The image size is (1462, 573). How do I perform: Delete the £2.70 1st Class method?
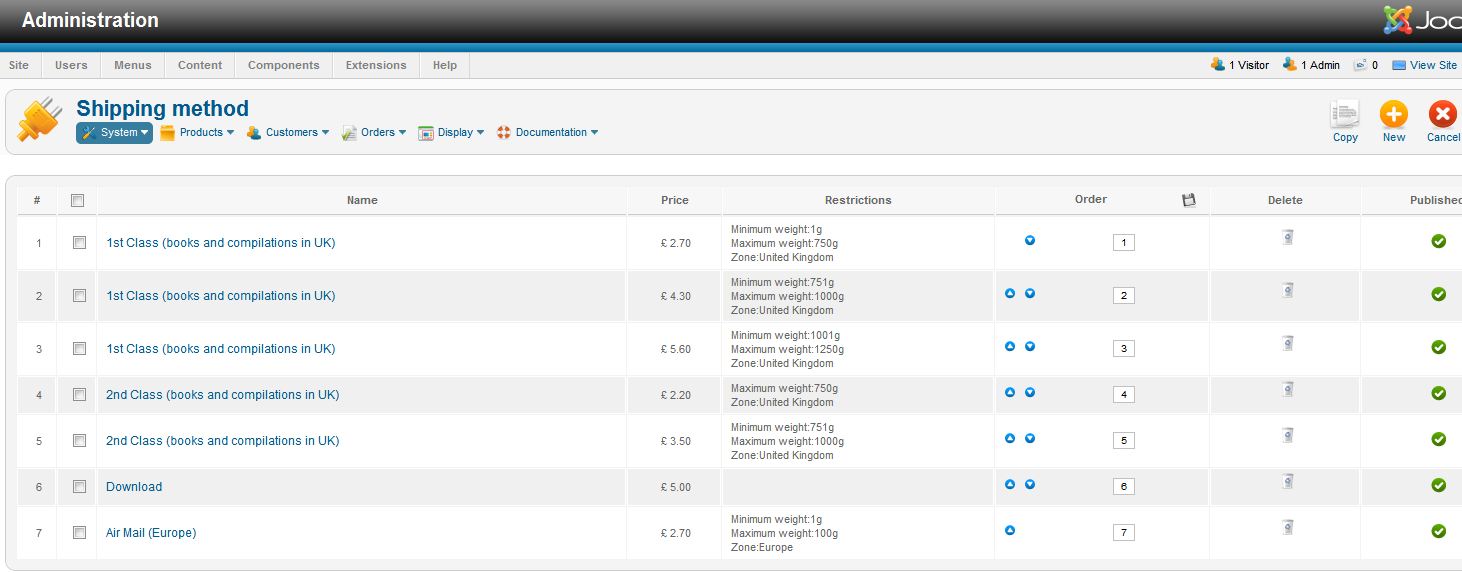[1288, 237]
